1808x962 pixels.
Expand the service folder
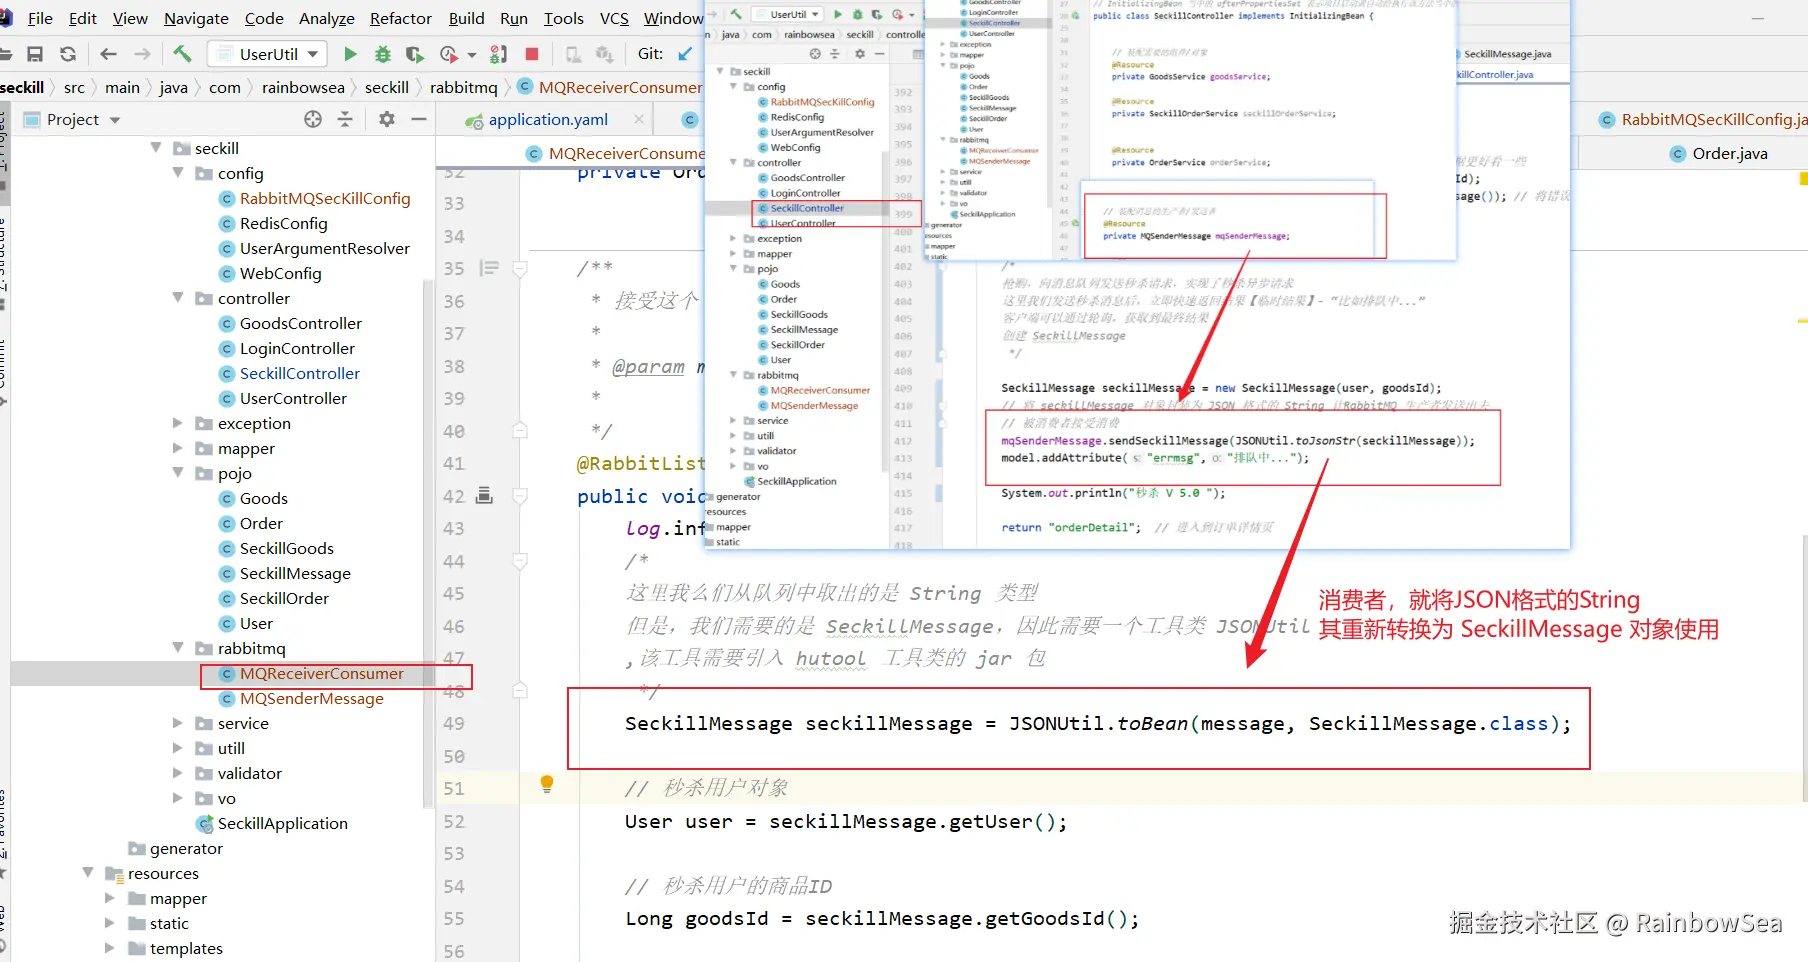(178, 723)
